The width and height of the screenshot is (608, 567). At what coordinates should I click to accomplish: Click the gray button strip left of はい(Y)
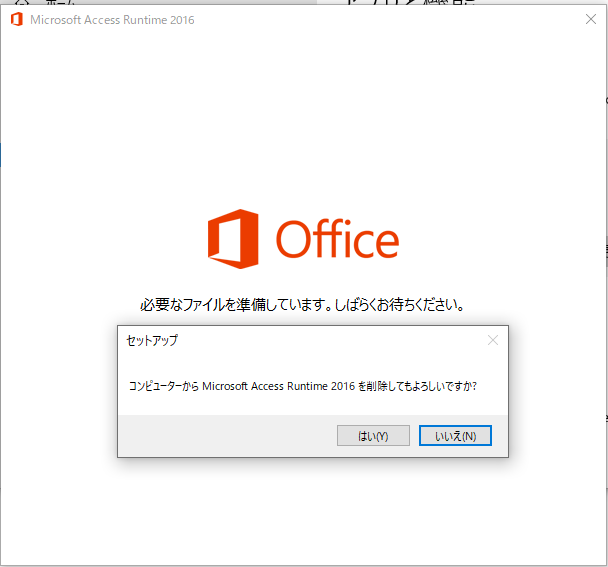tap(230, 436)
